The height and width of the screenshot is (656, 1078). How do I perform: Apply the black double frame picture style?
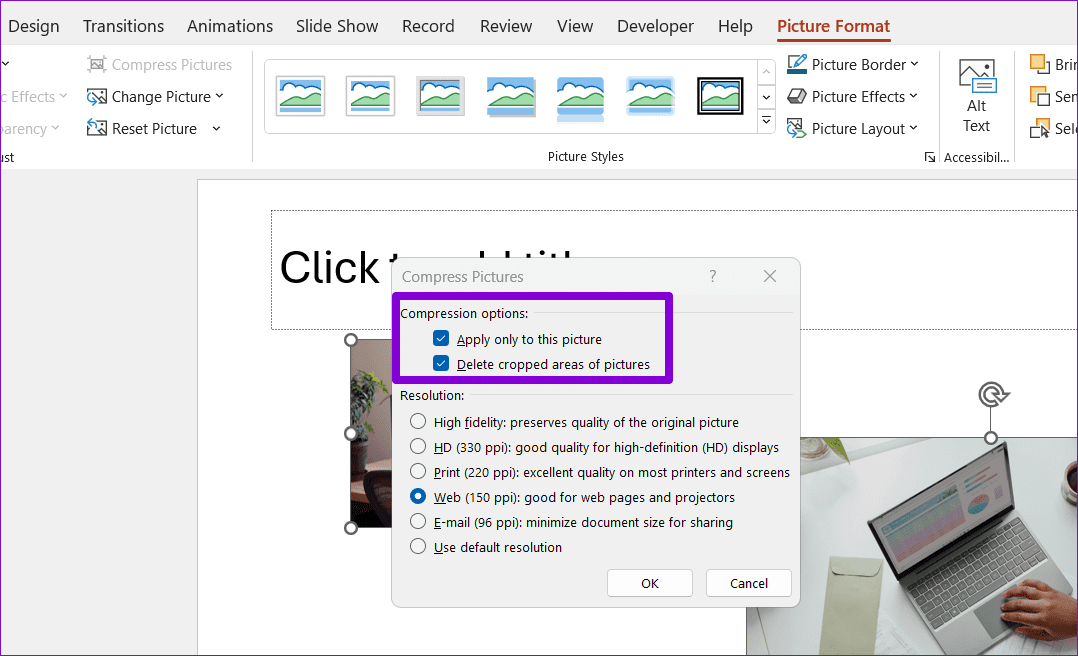pos(720,96)
